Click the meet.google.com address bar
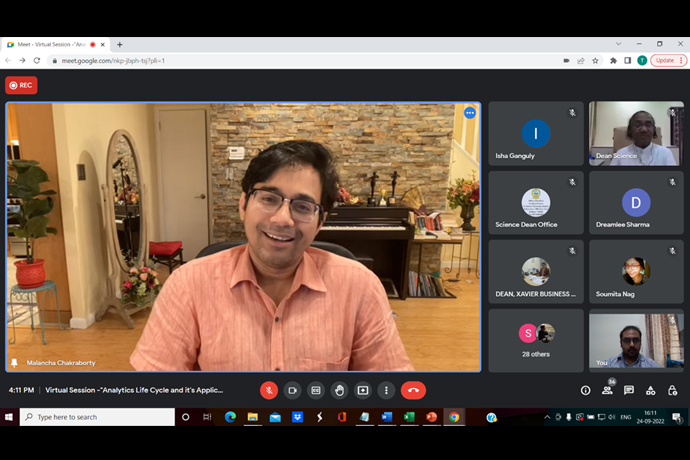Viewport: 690px width, 460px height. coord(300,60)
